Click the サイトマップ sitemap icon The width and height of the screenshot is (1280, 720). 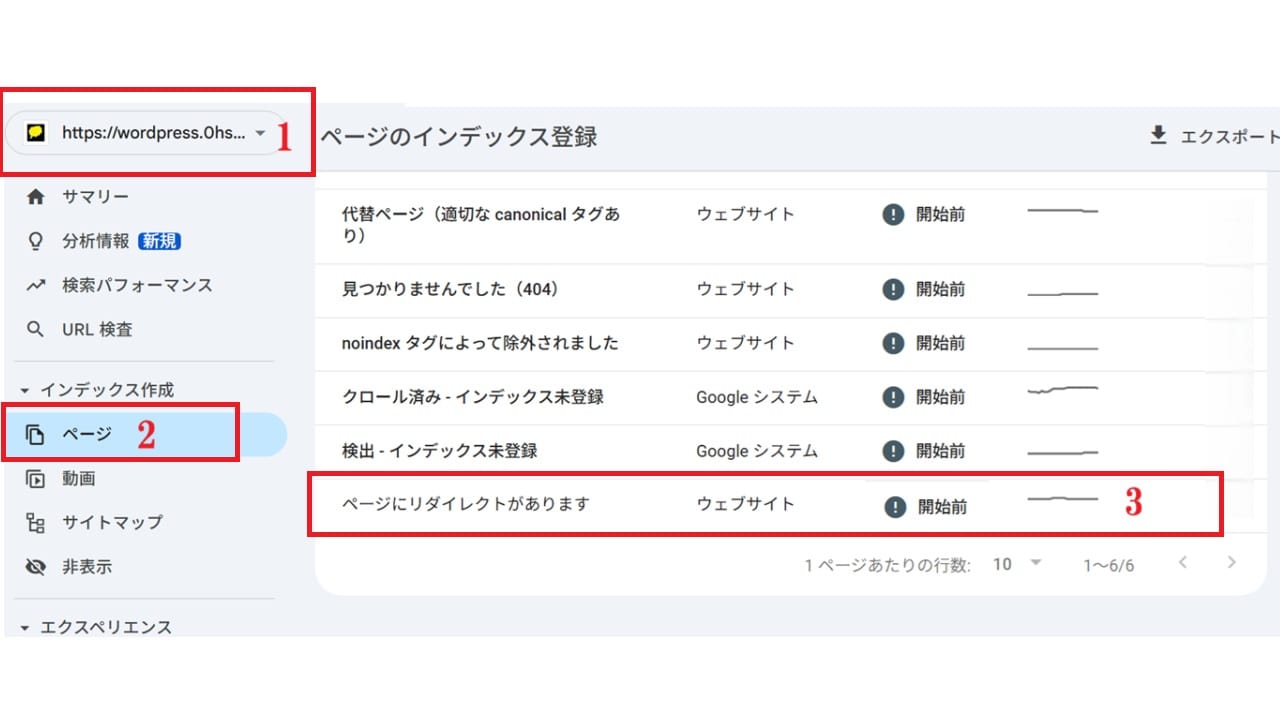click(x=36, y=522)
